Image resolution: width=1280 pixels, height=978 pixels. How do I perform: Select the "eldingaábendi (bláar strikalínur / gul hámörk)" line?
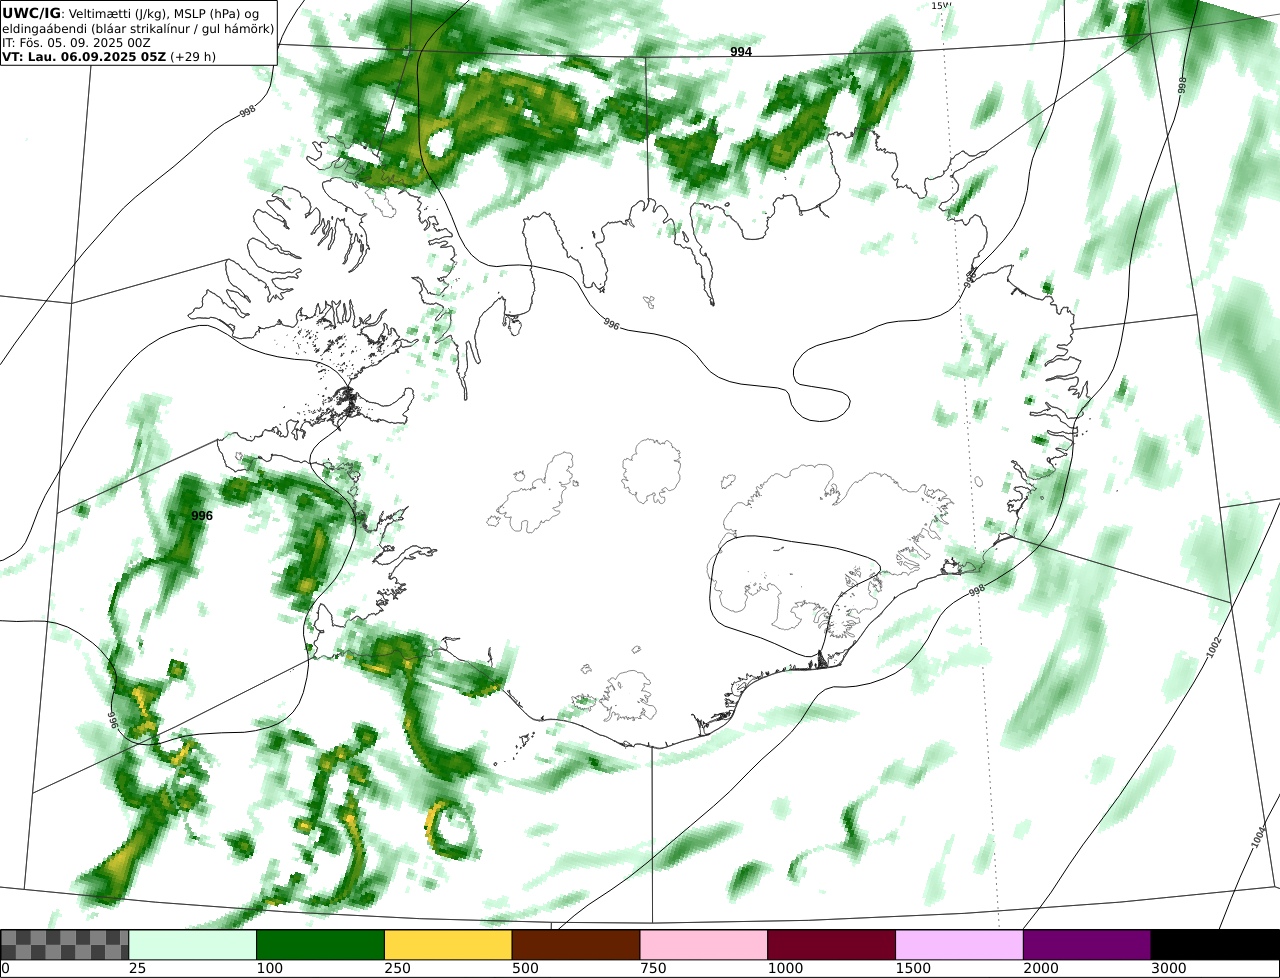click(138, 28)
